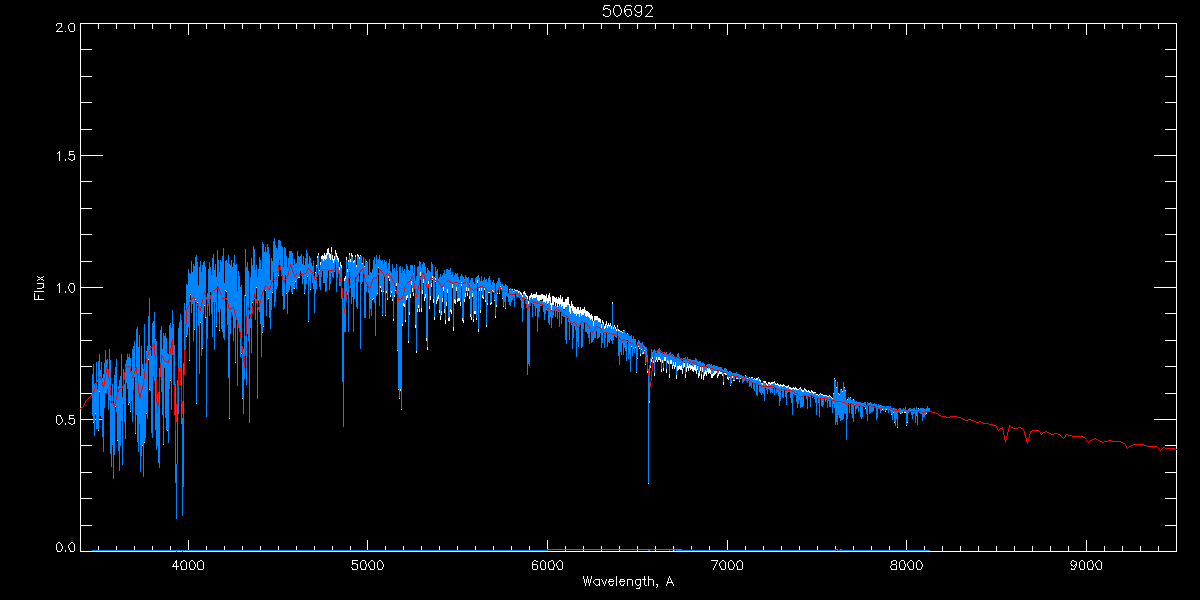
Task: Select the 8000 x-axis tick label
Action: click(x=906, y=564)
